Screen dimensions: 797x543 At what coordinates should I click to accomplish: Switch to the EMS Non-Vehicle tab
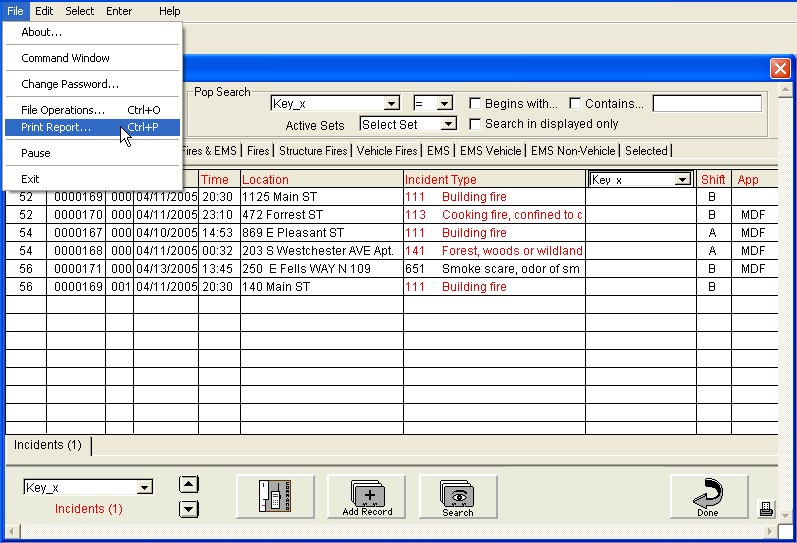click(x=573, y=150)
